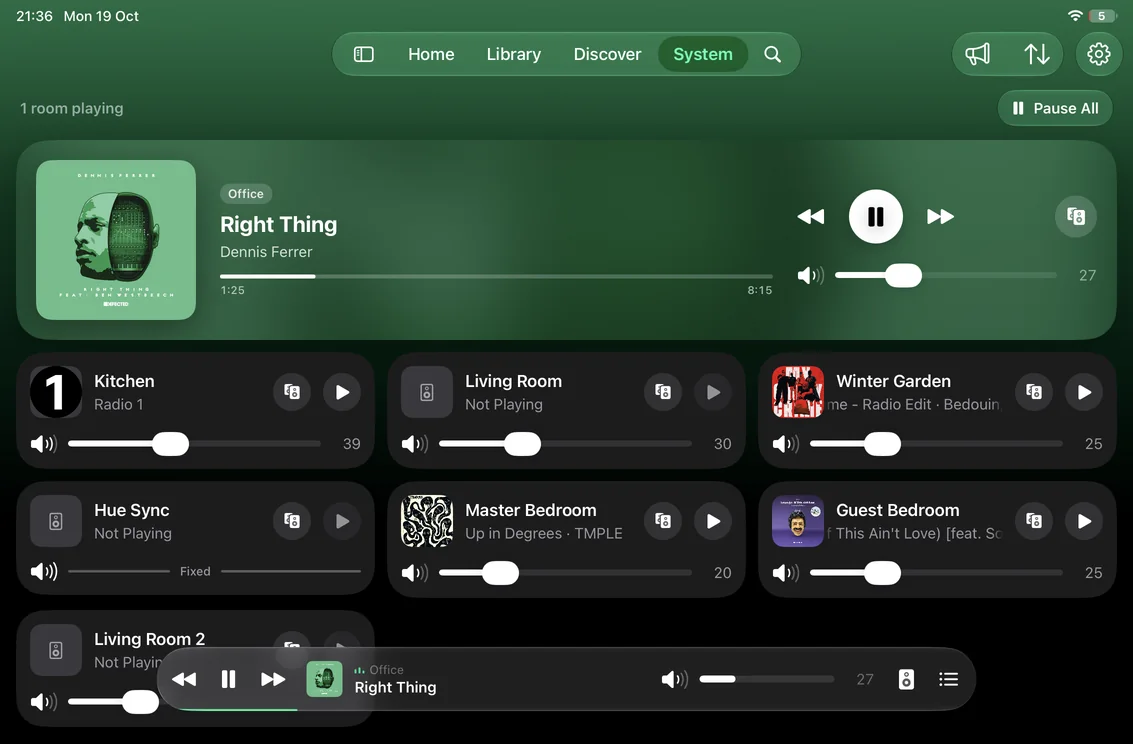Adjust the Guest Bedroom volume slider

936,573
